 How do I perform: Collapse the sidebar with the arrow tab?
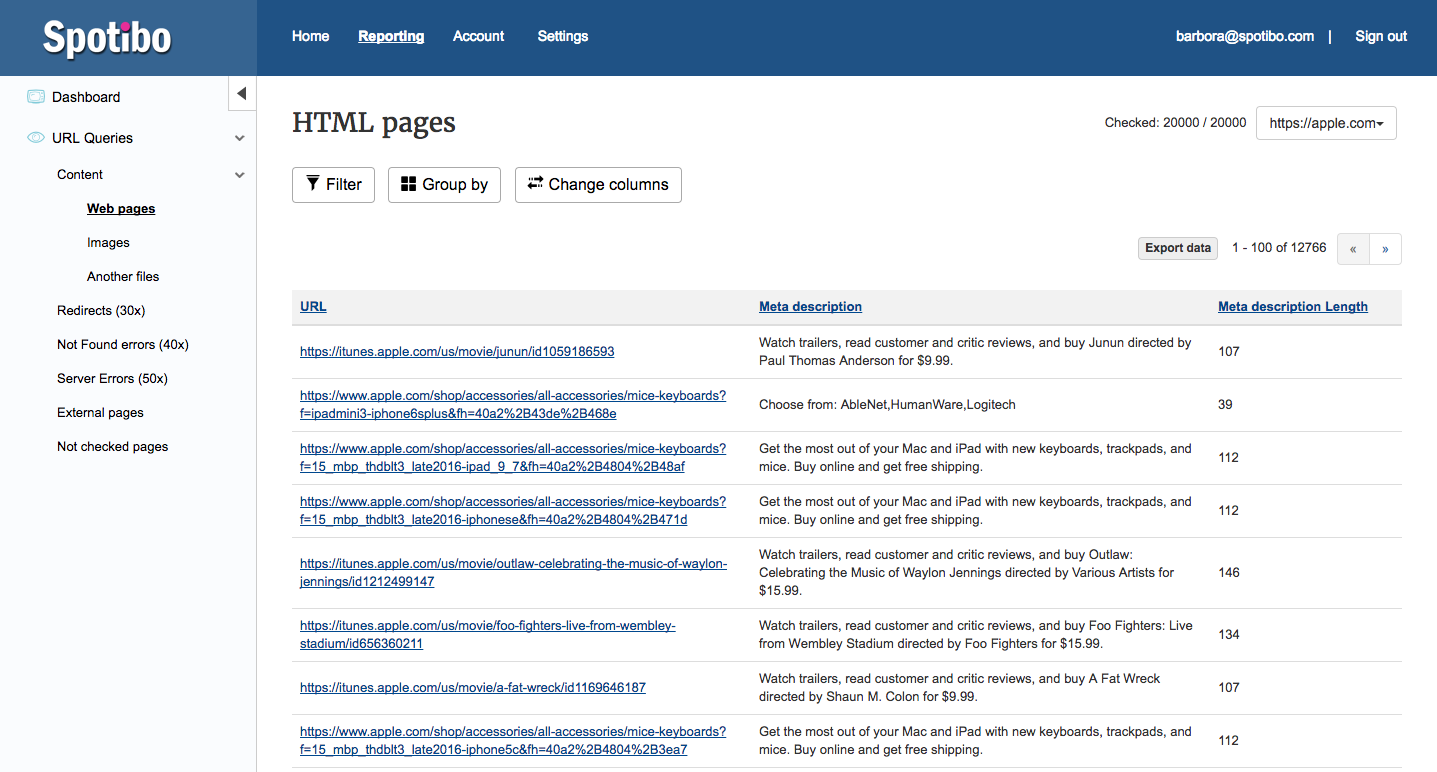[242, 94]
